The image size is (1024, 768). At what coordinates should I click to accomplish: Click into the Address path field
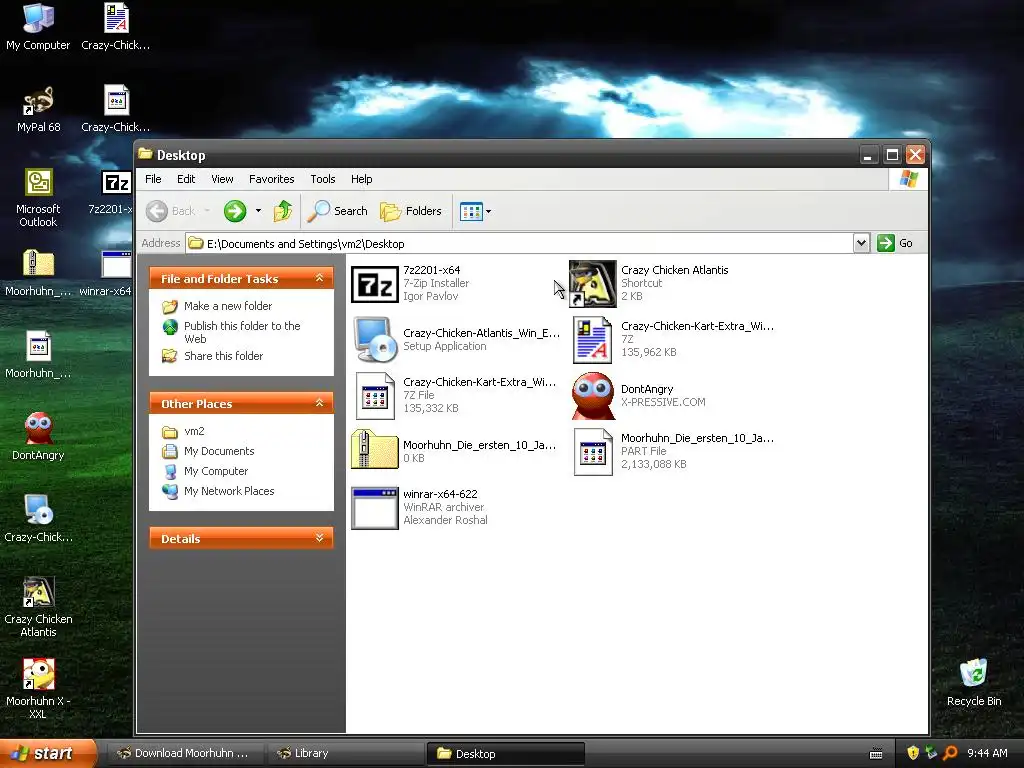[519, 244]
